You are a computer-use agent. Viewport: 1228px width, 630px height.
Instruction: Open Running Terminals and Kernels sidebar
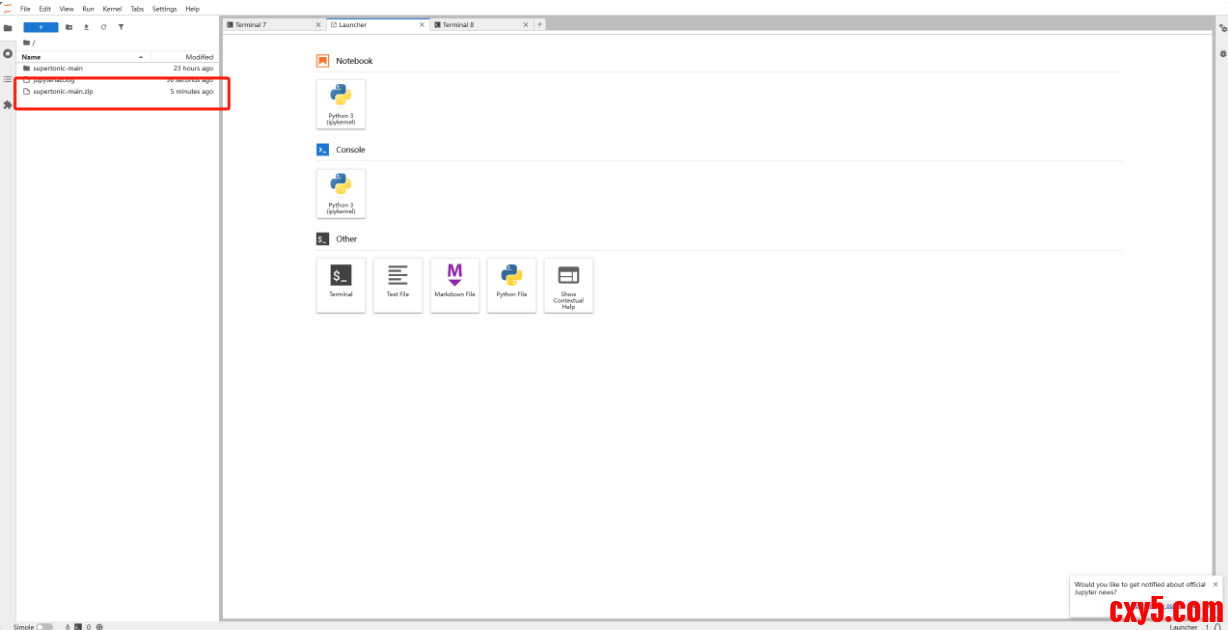coord(7,53)
